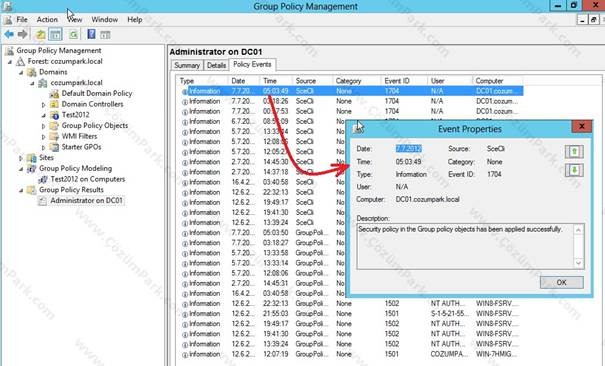Show previous event with up arrow button
This screenshot has height=366, width=605.
[x=574, y=151]
